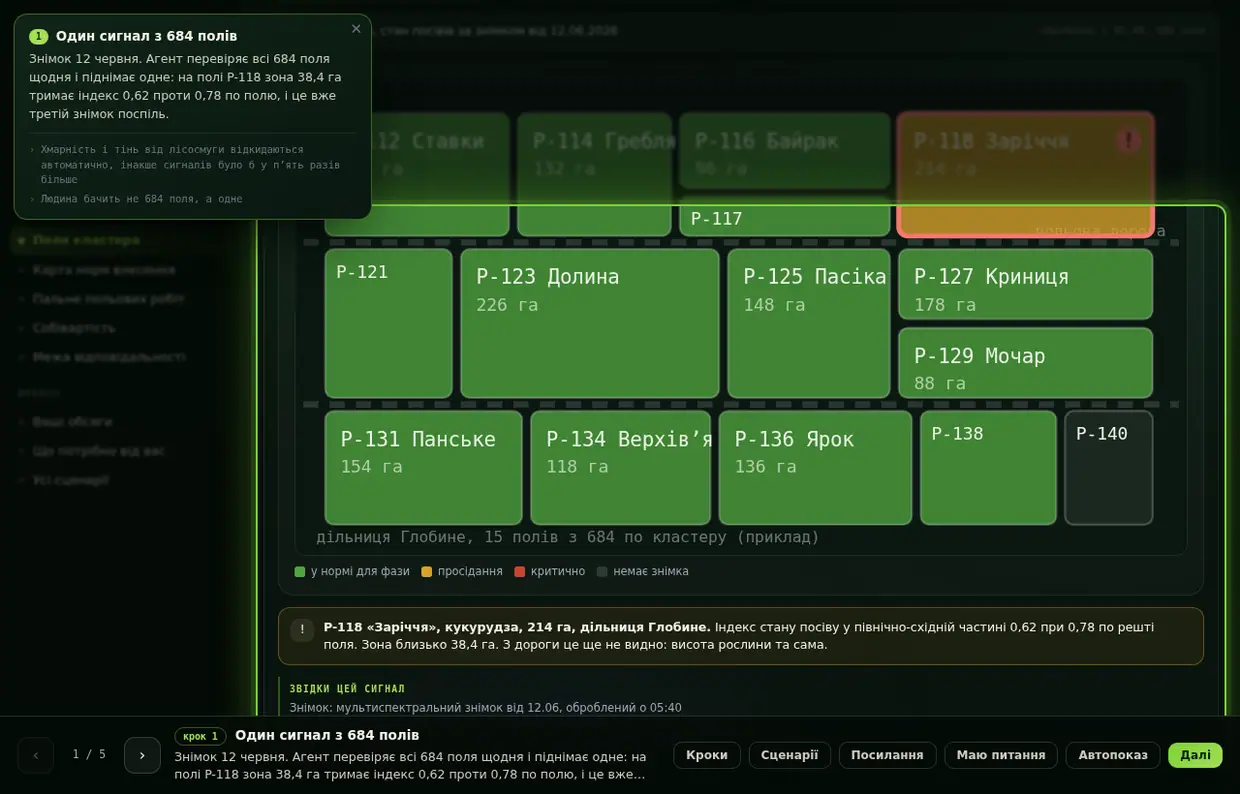Click the «Маю питання» button
The width and height of the screenshot is (1240, 794).
point(1001,755)
